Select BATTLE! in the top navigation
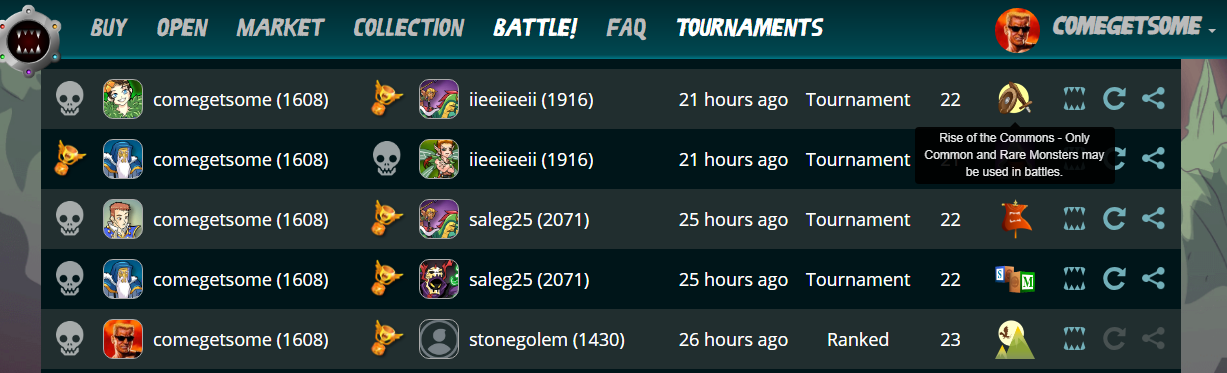 [x=535, y=27]
